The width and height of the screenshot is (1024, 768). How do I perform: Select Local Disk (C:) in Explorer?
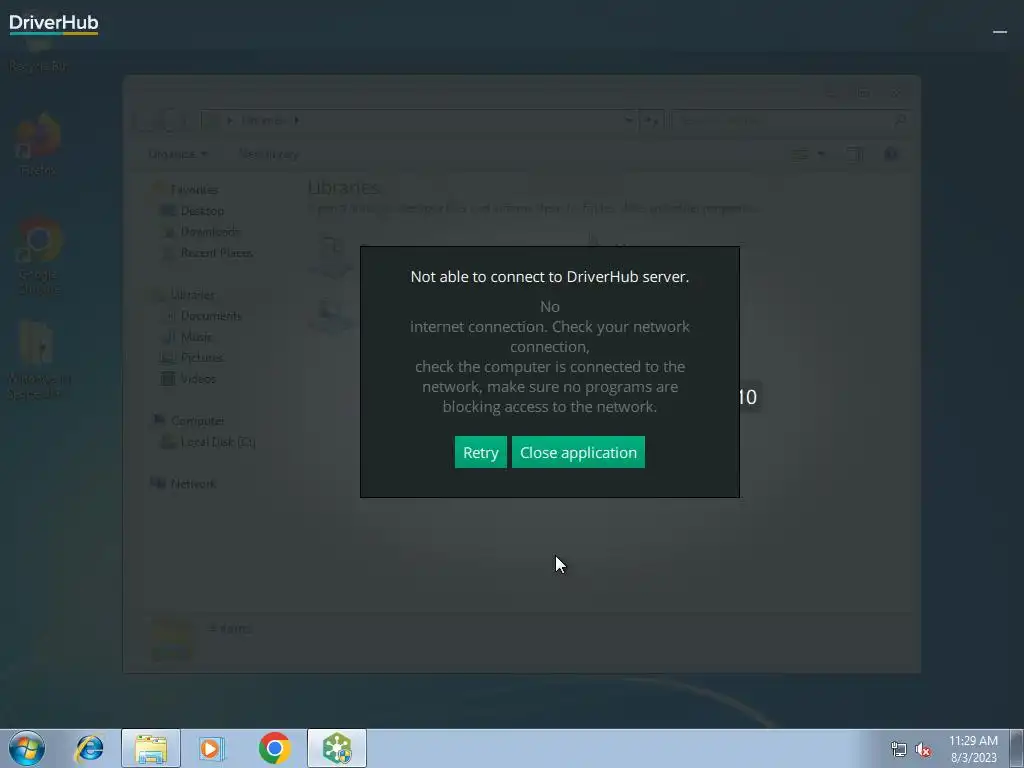[208, 441]
